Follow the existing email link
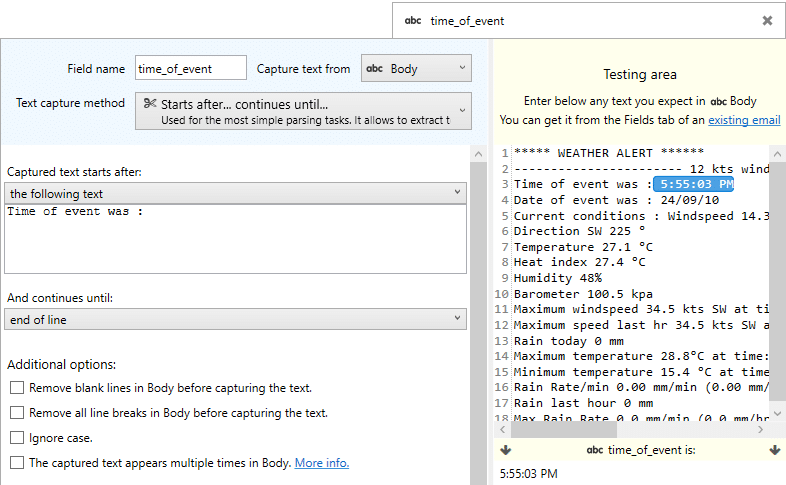 tap(744, 120)
